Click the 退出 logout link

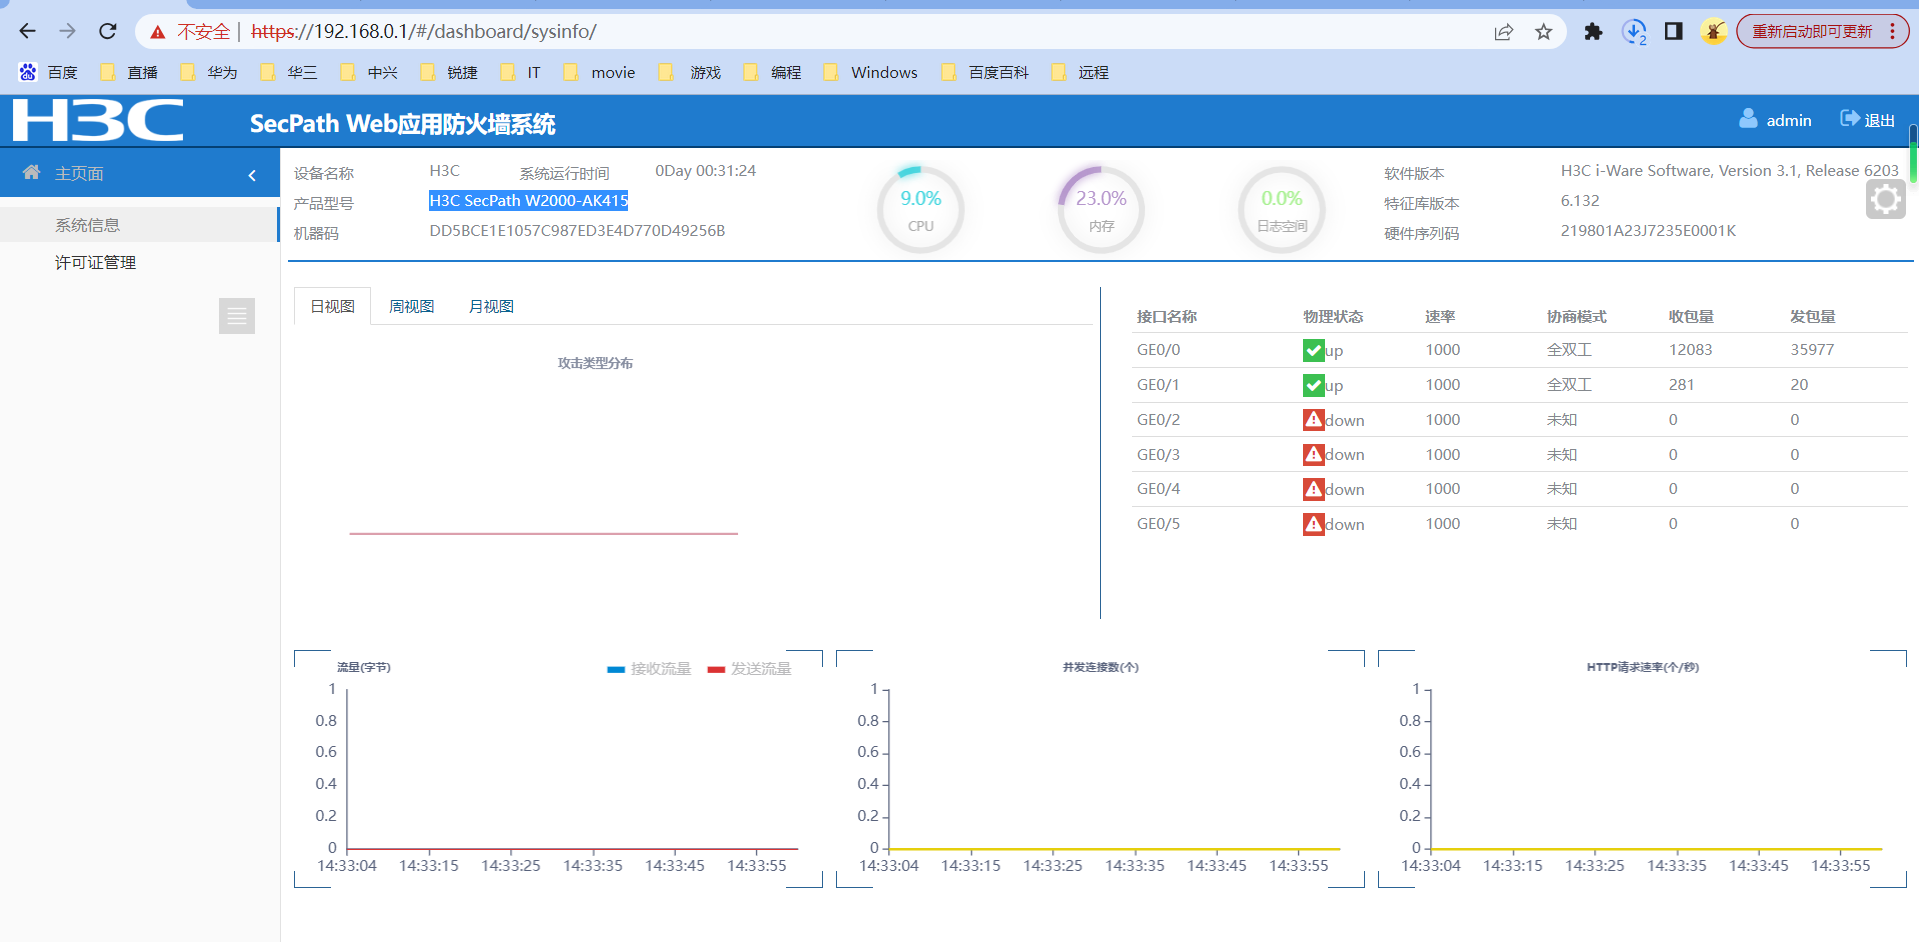click(x=1868, y=120)
